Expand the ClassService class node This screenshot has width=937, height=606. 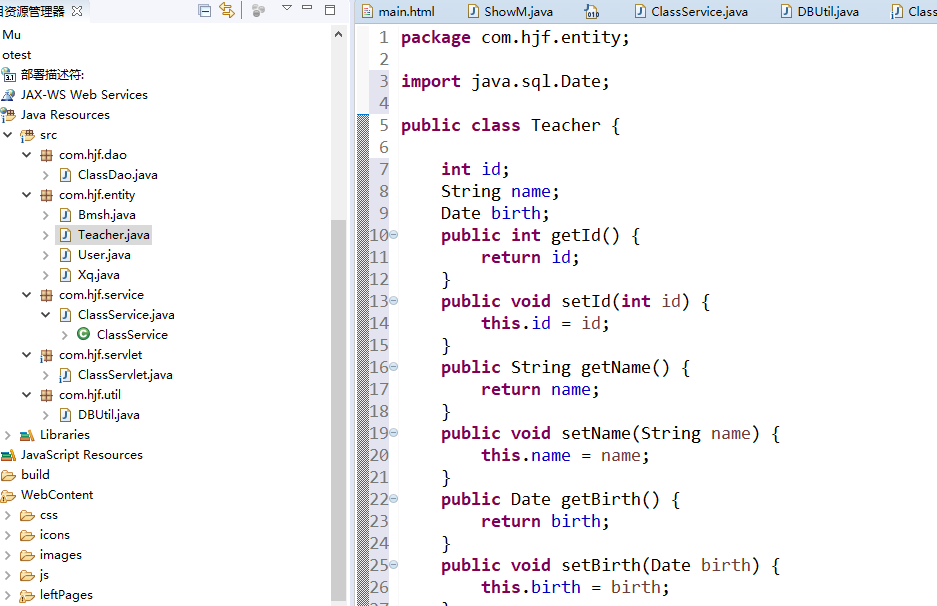point(65,335)
